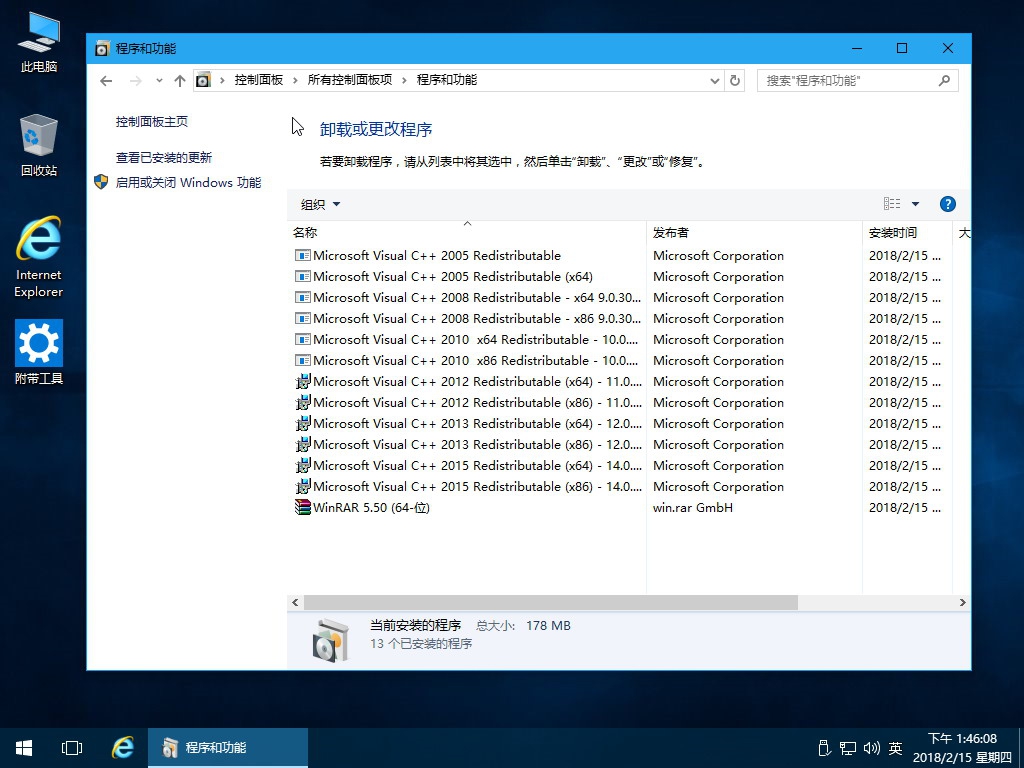
Task: Select Visual C++ 2005 Redistributable (x64) row
Action: [x=628, y=276]
